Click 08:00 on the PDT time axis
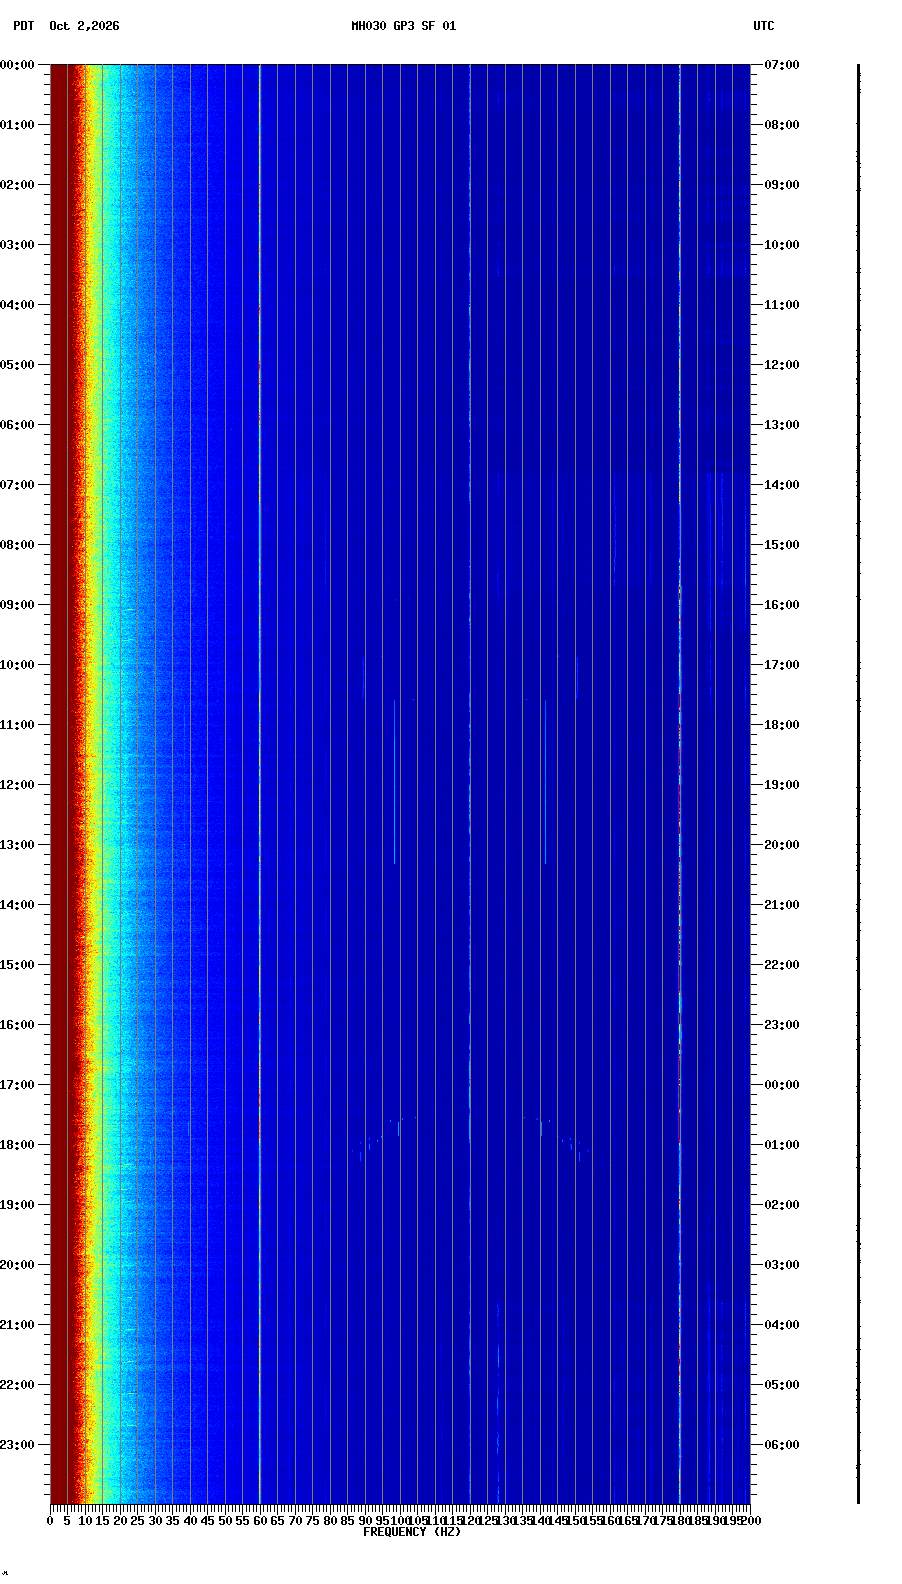Image resolution: width=902 pixels, height=1584 pixels. pyautogui.click(x=17, y=545)
